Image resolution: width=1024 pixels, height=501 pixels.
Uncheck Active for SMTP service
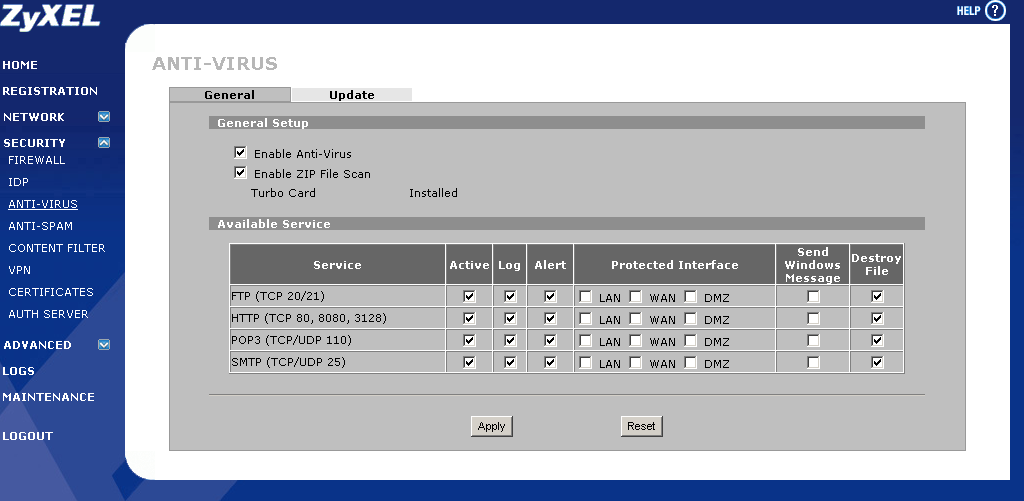click(469, 362)
